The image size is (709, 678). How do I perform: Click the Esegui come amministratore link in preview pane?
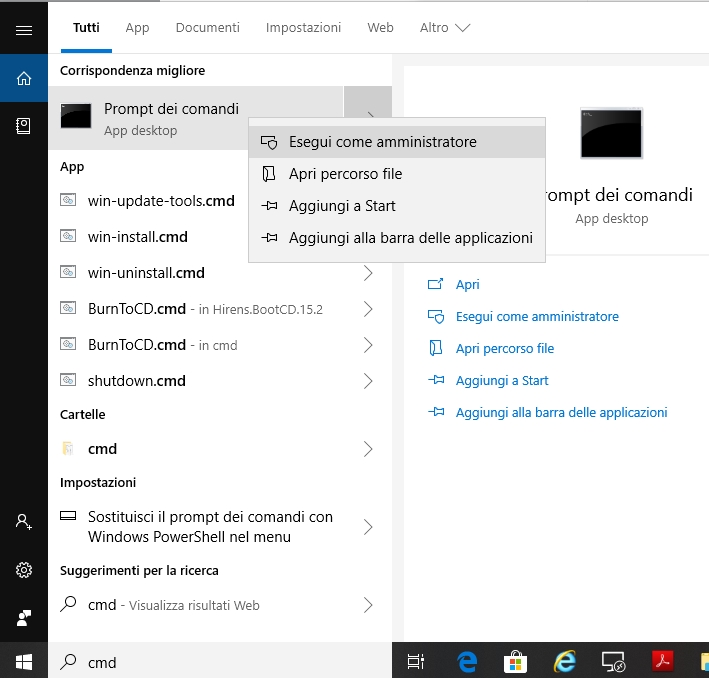[x=537, y=317]
